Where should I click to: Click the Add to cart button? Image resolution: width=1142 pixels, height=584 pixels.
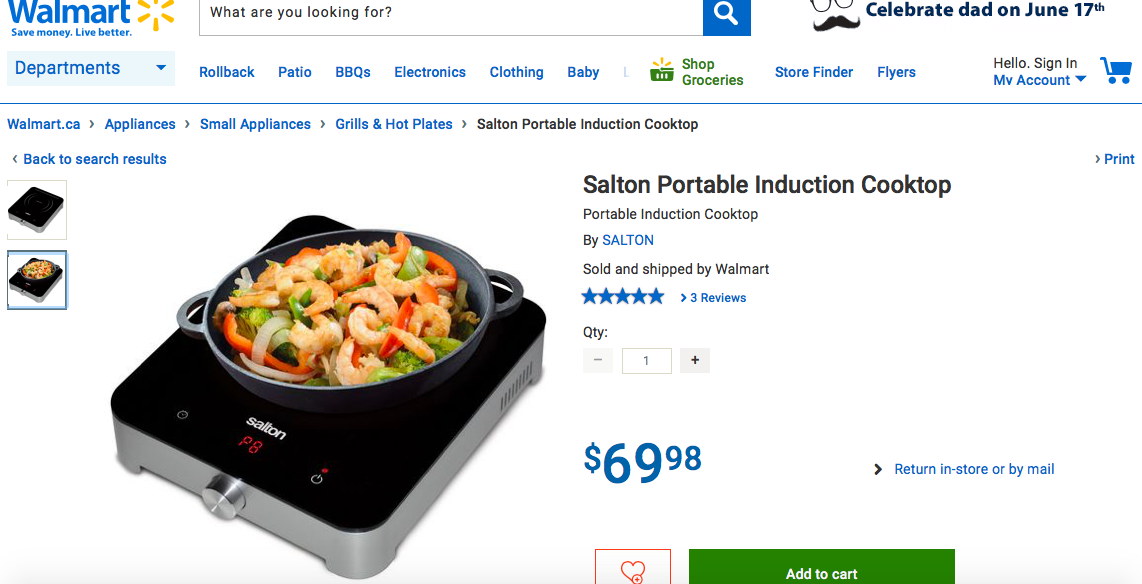click(x=822, y=567)
